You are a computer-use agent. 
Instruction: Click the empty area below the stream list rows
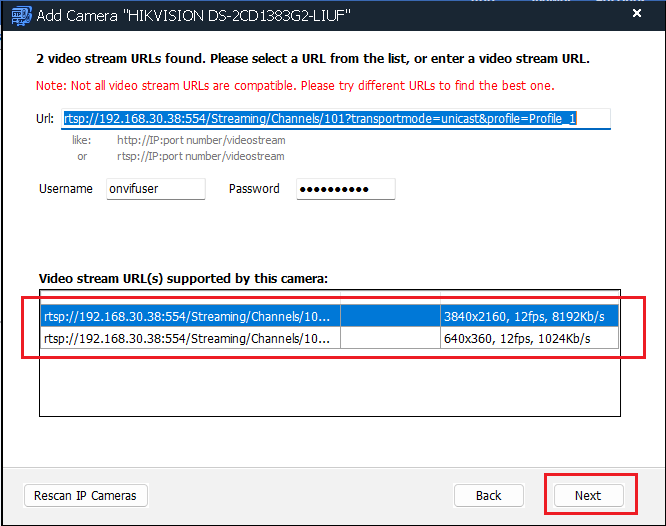(x=330, y=385)
